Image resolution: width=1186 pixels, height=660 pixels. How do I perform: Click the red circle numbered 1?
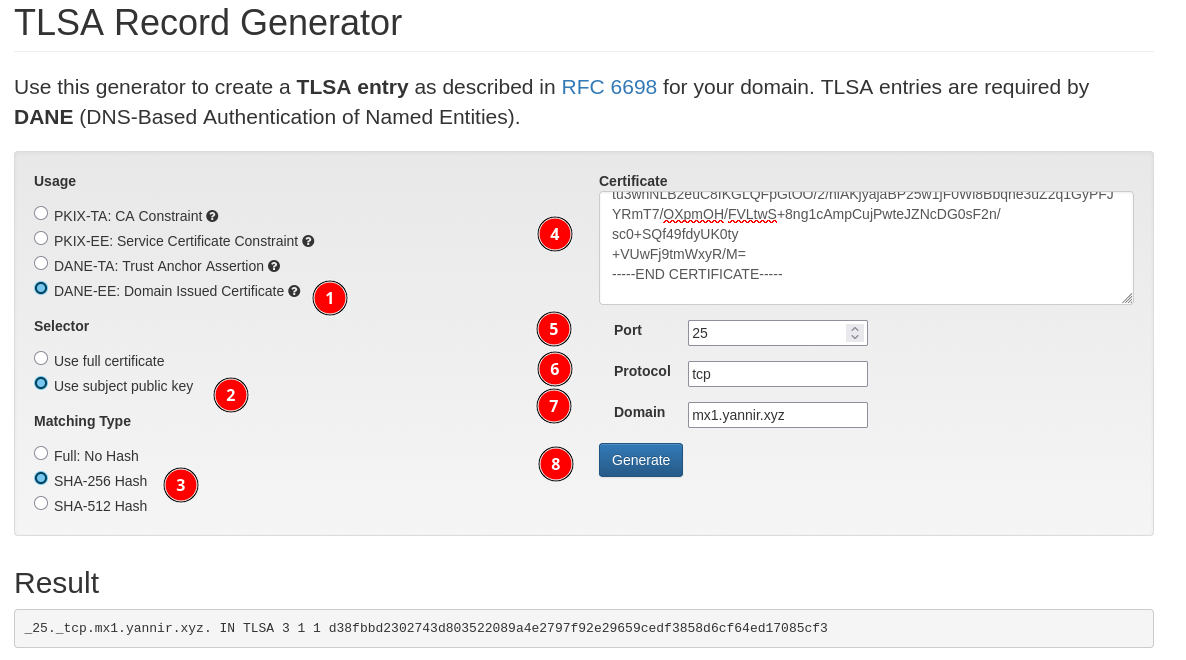[x=330, y=298]
